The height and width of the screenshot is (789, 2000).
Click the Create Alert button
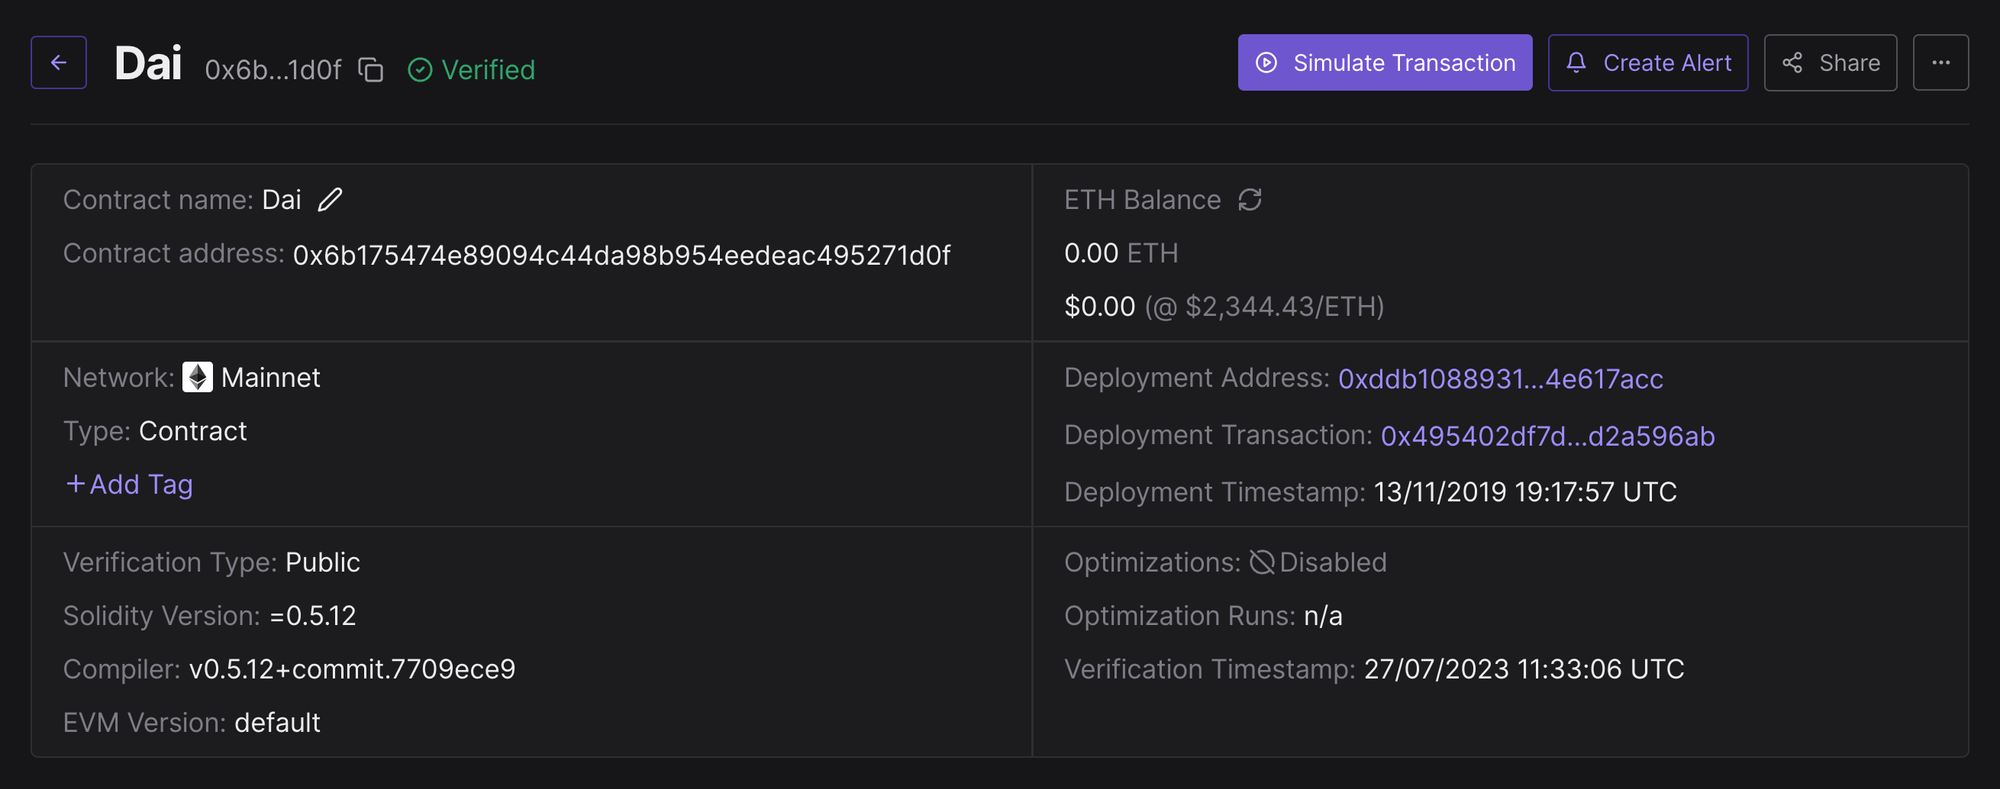(1648, 63)
